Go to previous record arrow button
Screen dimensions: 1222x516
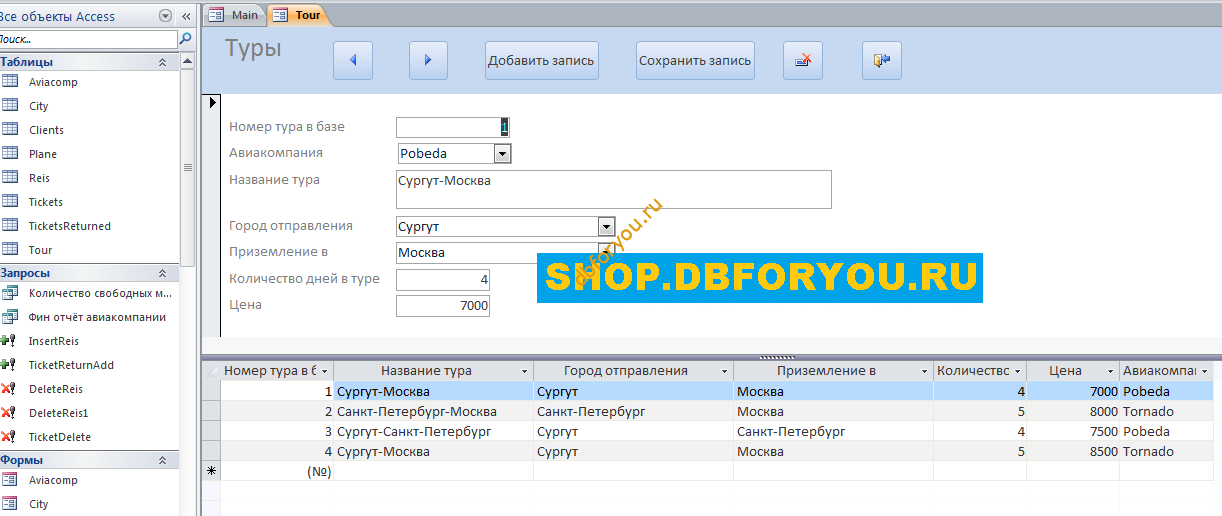[353, 60]
